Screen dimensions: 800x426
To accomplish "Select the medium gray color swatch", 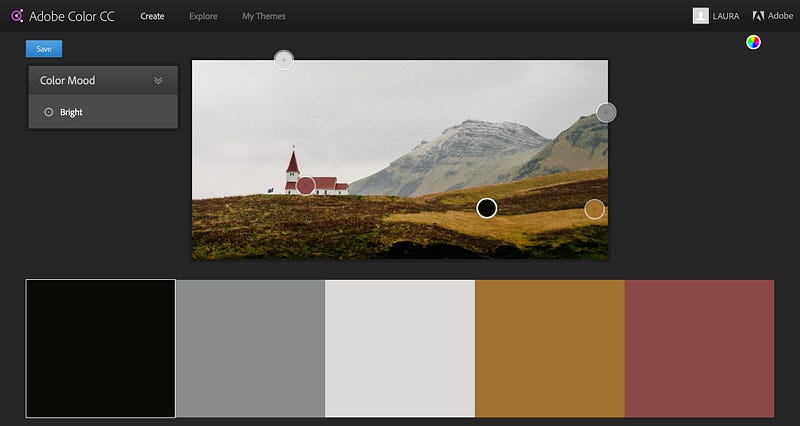I will (251, 348).
